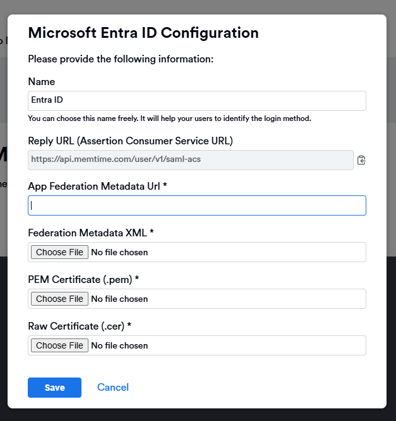The image size is (396, 421).
Task: Click 'No file chosen' beside Raw Certificate
Action: tap(120, 346)
